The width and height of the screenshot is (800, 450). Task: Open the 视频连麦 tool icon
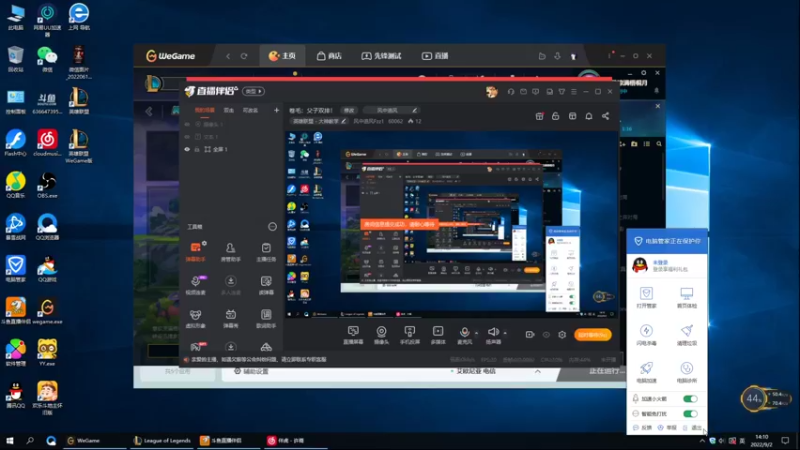click(195, 286)
